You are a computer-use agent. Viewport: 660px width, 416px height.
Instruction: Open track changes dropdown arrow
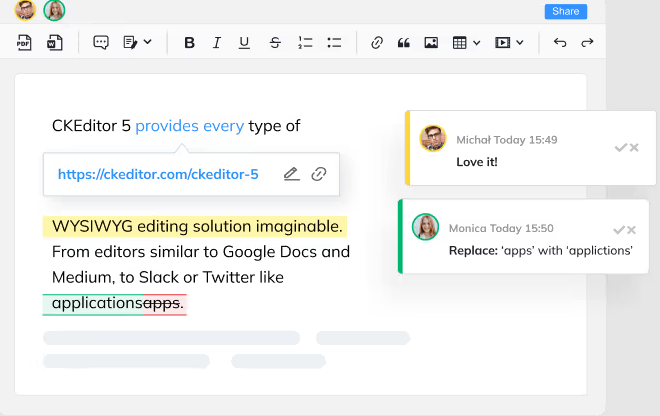[x=147, y=42]
